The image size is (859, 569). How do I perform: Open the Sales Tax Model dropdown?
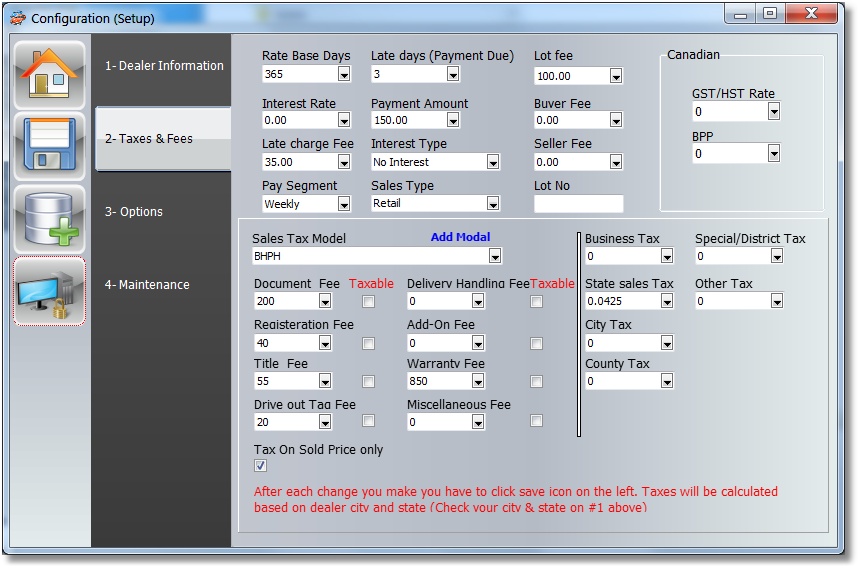495,257
